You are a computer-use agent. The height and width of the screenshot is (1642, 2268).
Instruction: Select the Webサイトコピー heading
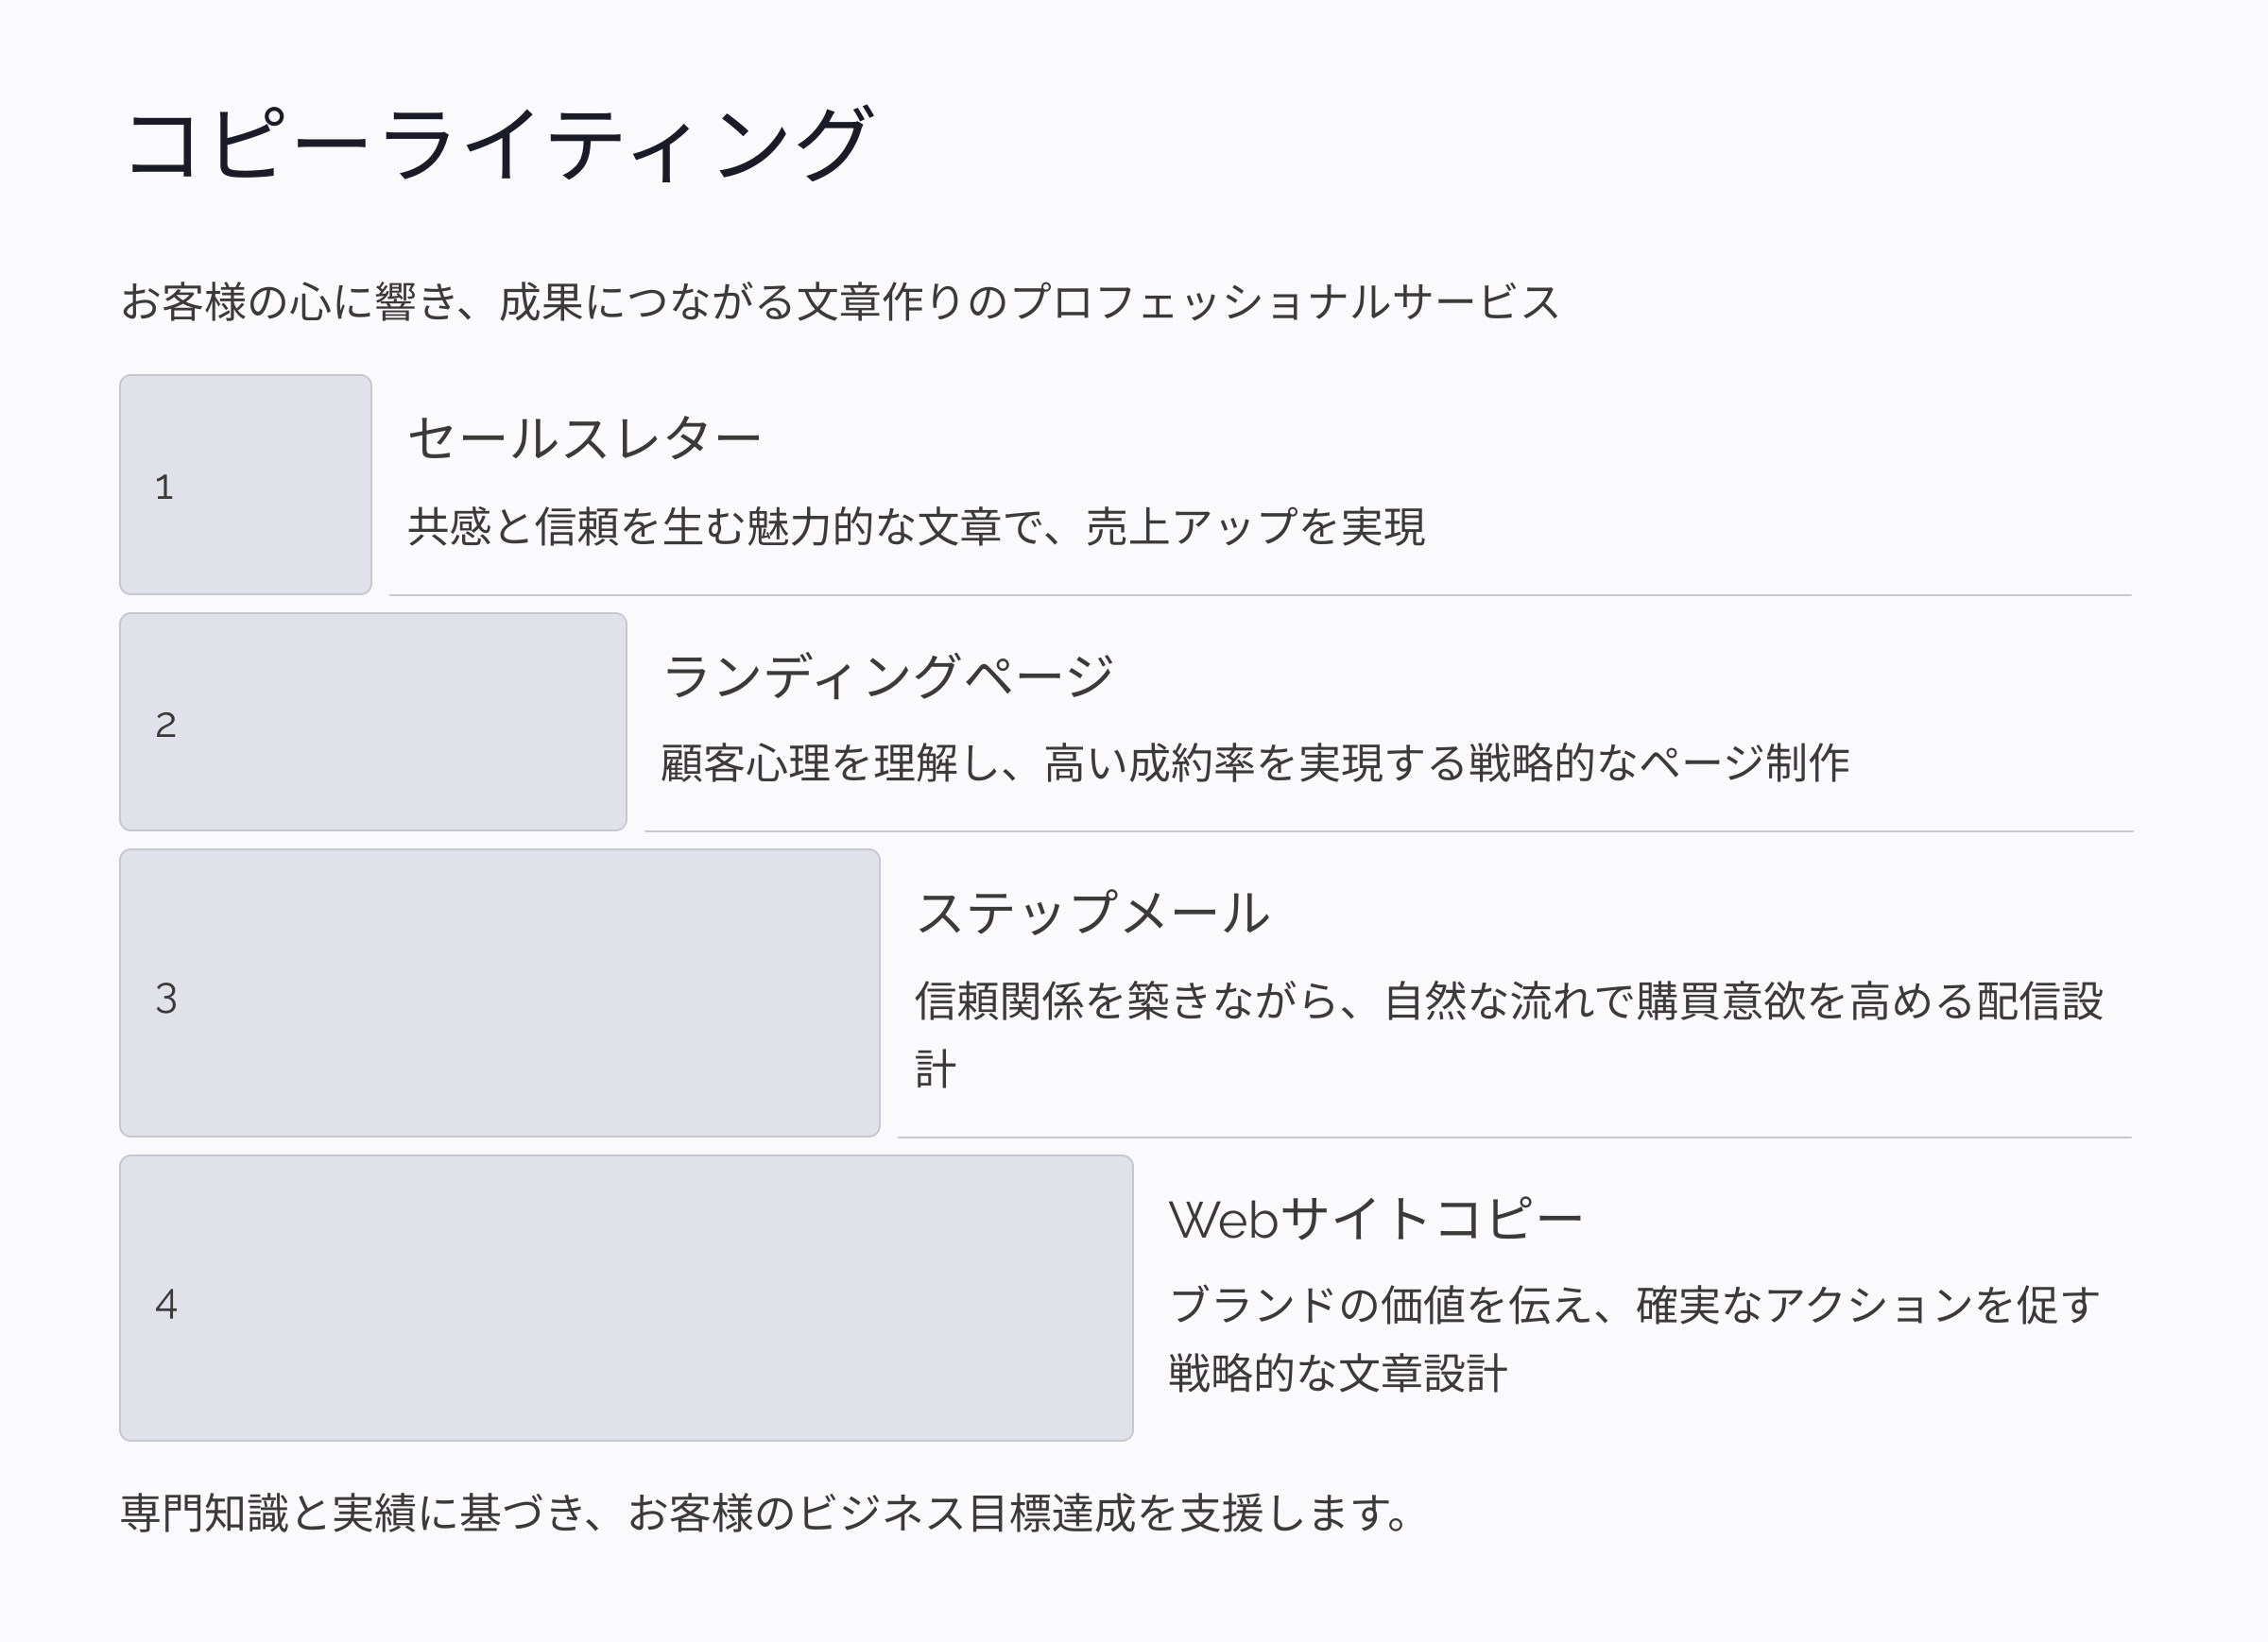(x=1375, y=1220)
